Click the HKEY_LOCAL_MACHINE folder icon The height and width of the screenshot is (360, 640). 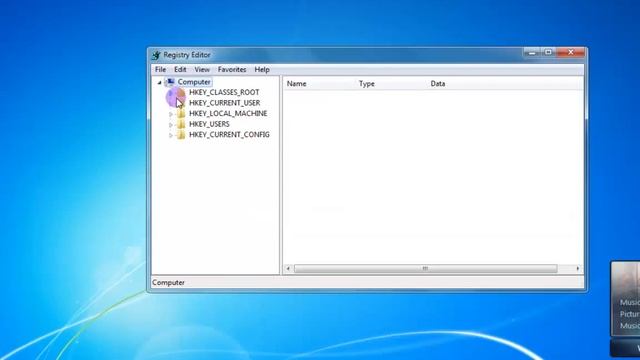coord(181,113)
